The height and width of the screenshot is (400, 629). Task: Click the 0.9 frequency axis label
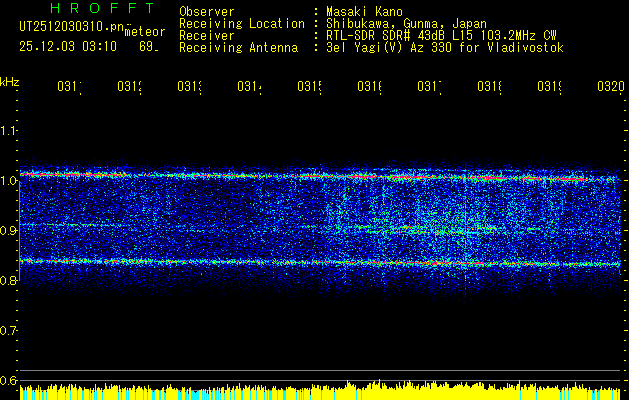pyautogui.click(x=8, y=231)
